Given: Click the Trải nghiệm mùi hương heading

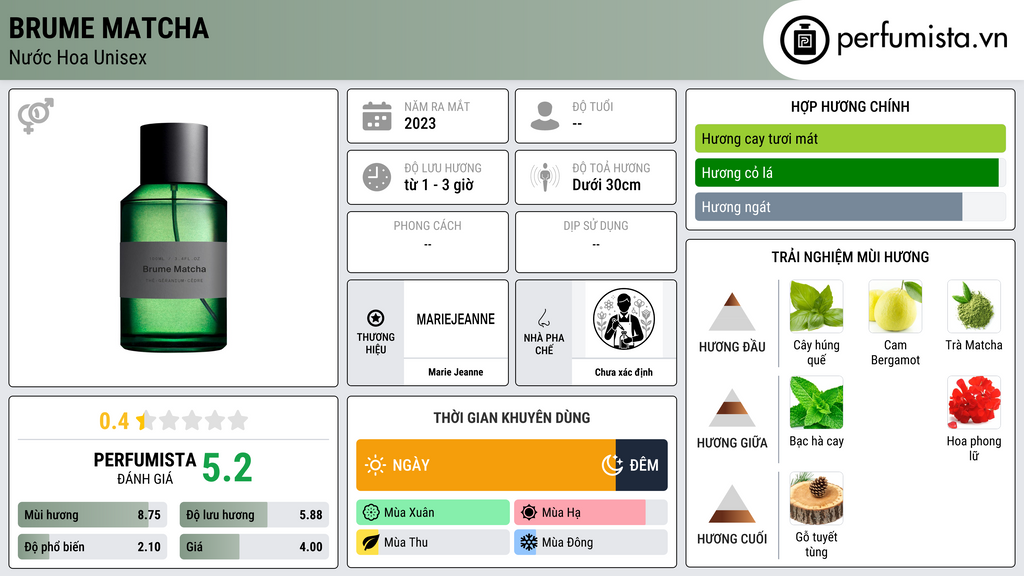Looking at the screenshot, I should [850, 257].
